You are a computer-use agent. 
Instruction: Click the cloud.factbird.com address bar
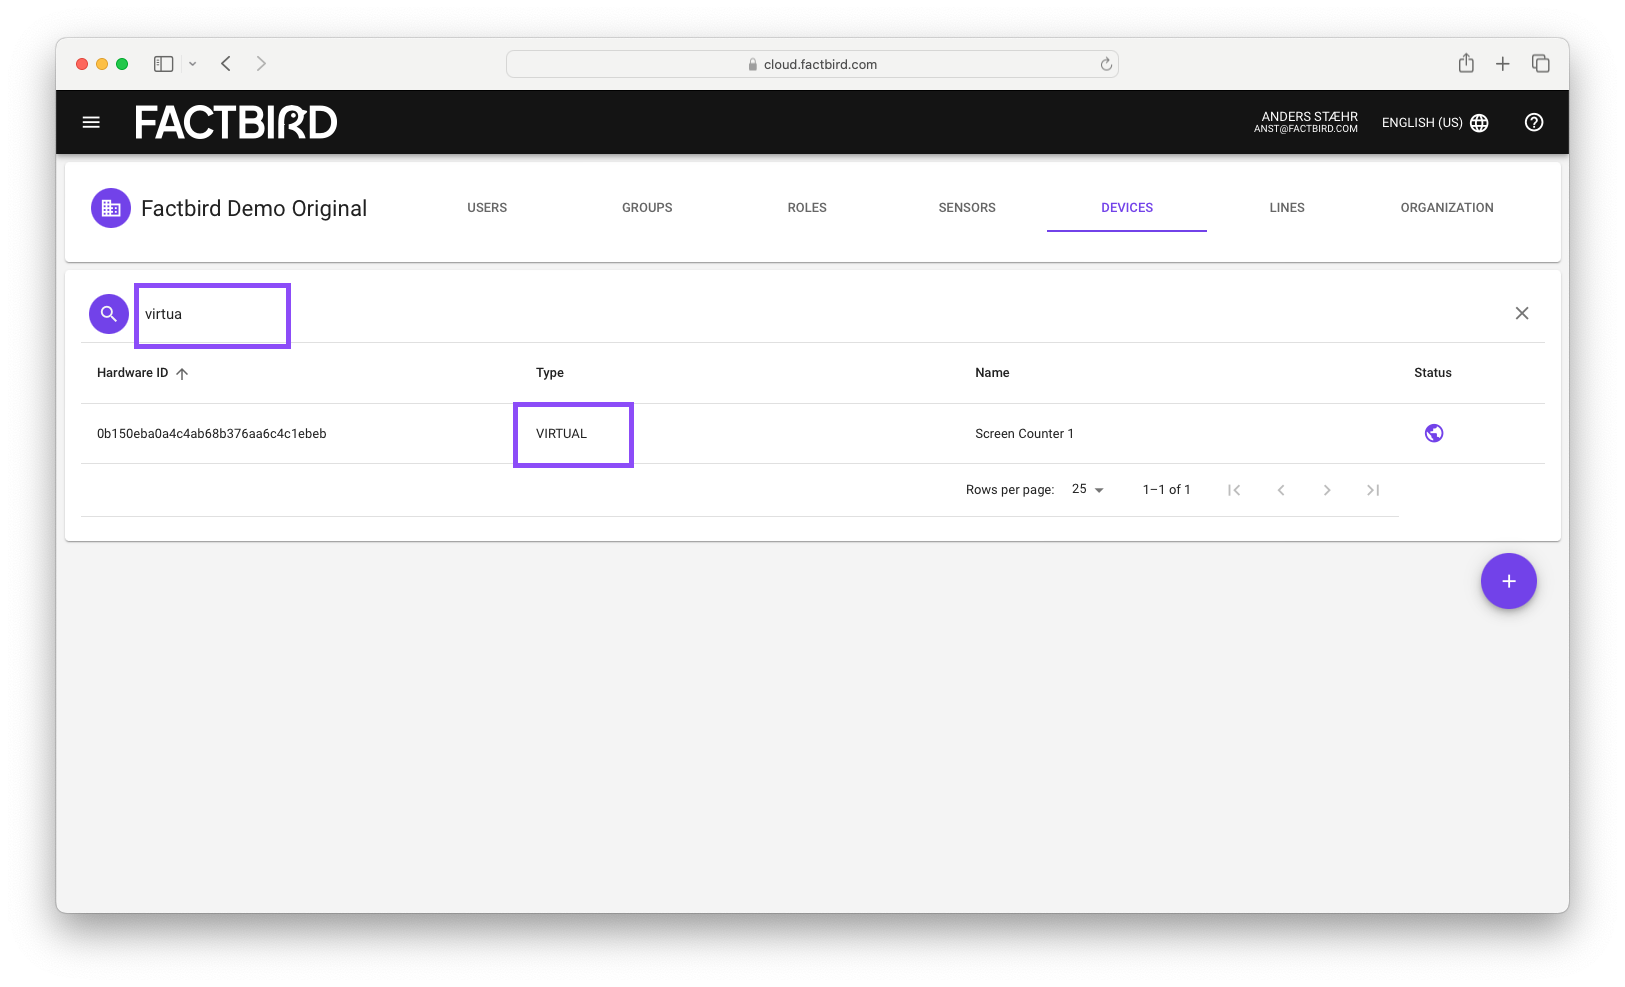click(812, 64)
